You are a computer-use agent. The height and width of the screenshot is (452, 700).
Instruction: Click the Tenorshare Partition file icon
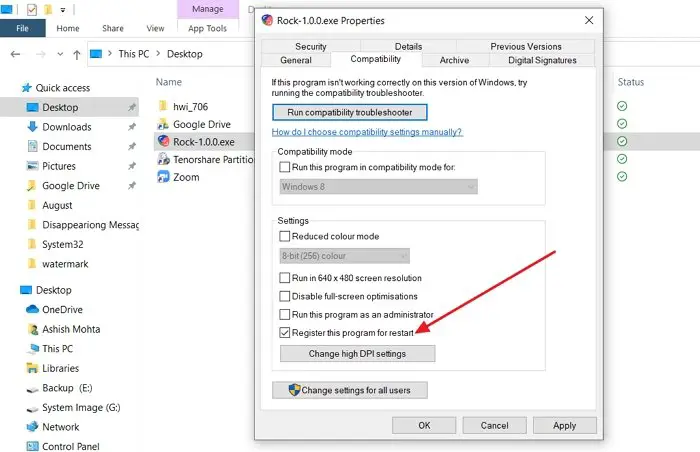163,159
